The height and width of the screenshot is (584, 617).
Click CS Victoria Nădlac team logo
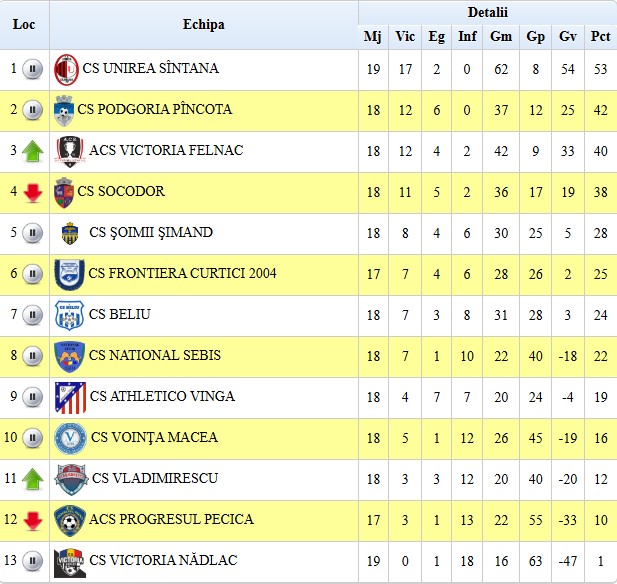tap(70, 563)
